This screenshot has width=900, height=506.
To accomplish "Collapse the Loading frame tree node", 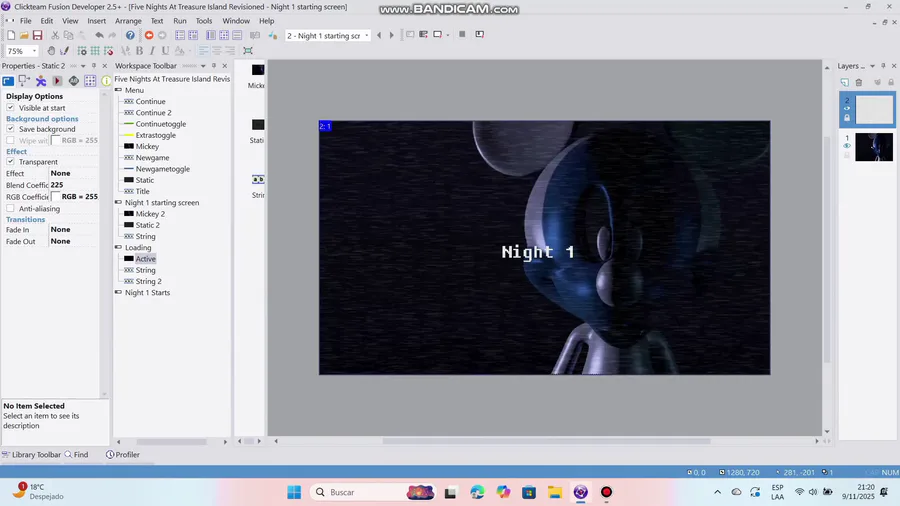I will coord(118,247).
